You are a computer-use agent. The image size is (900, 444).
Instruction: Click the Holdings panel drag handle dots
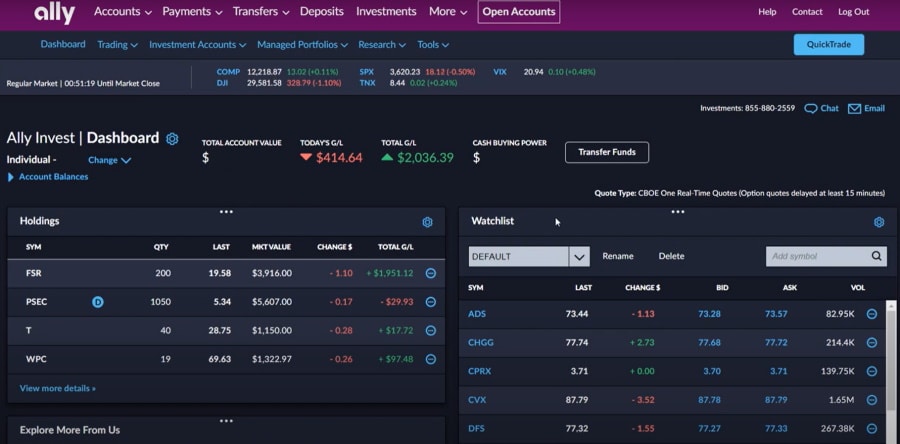tap(226, 212)
